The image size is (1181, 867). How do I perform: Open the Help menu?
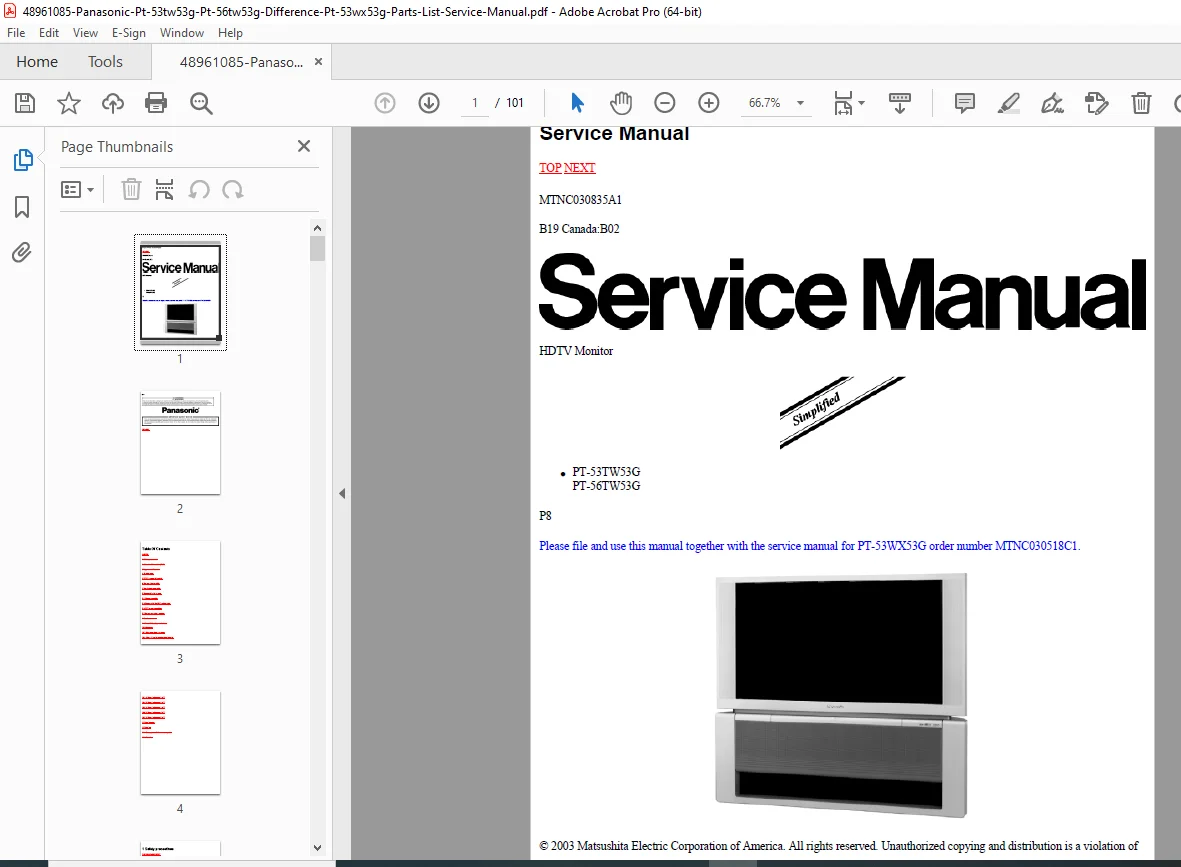tap(230, 33)
